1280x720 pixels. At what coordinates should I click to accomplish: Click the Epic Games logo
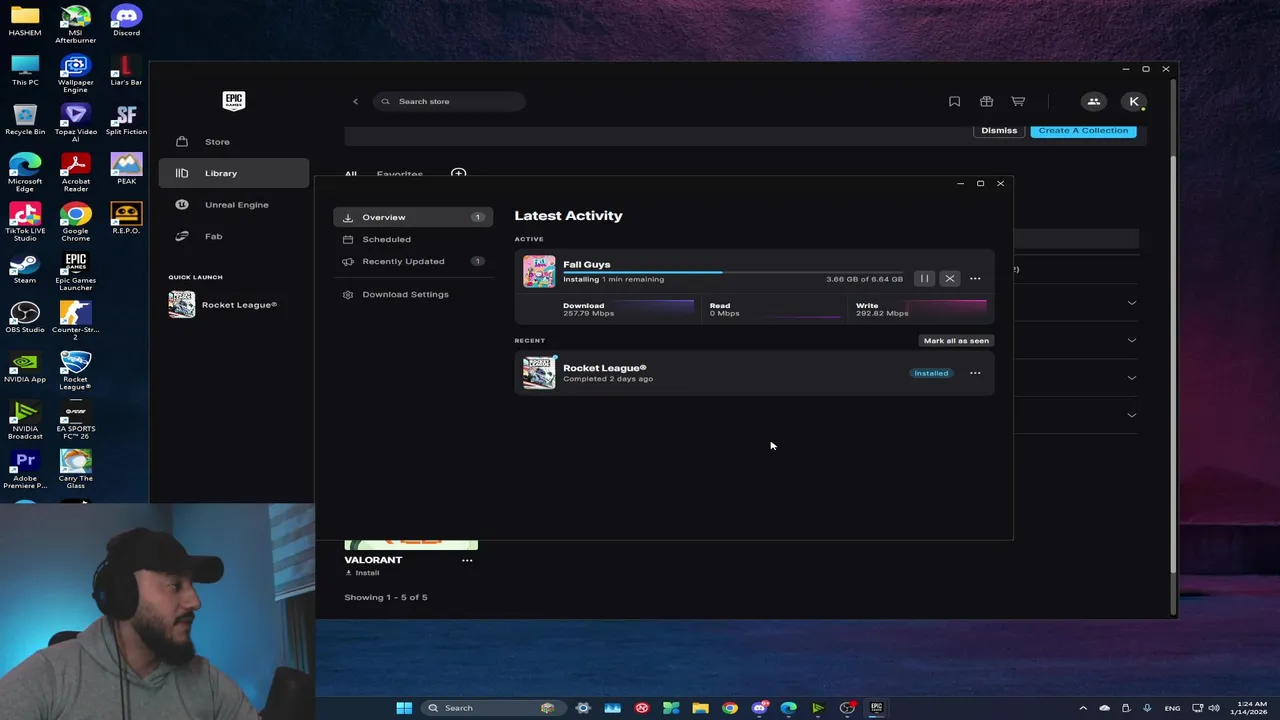(x=234, y=100)
